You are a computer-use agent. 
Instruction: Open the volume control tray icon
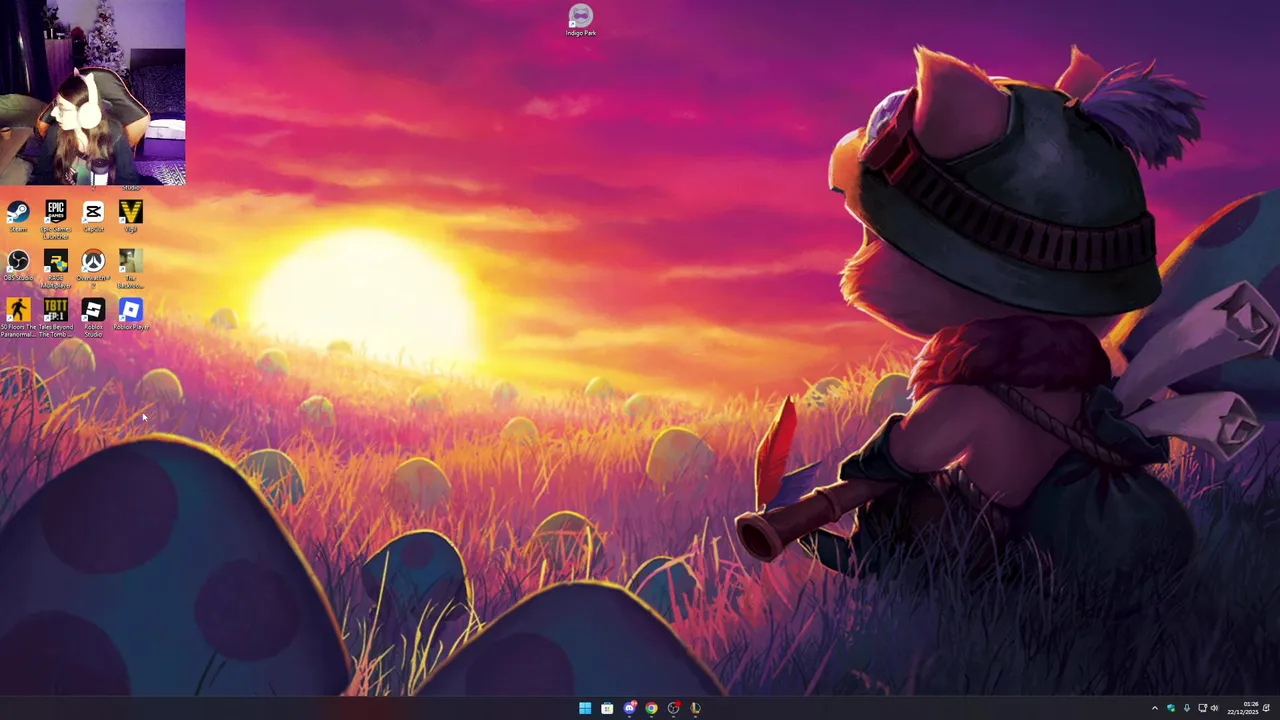click(1215, 708)
